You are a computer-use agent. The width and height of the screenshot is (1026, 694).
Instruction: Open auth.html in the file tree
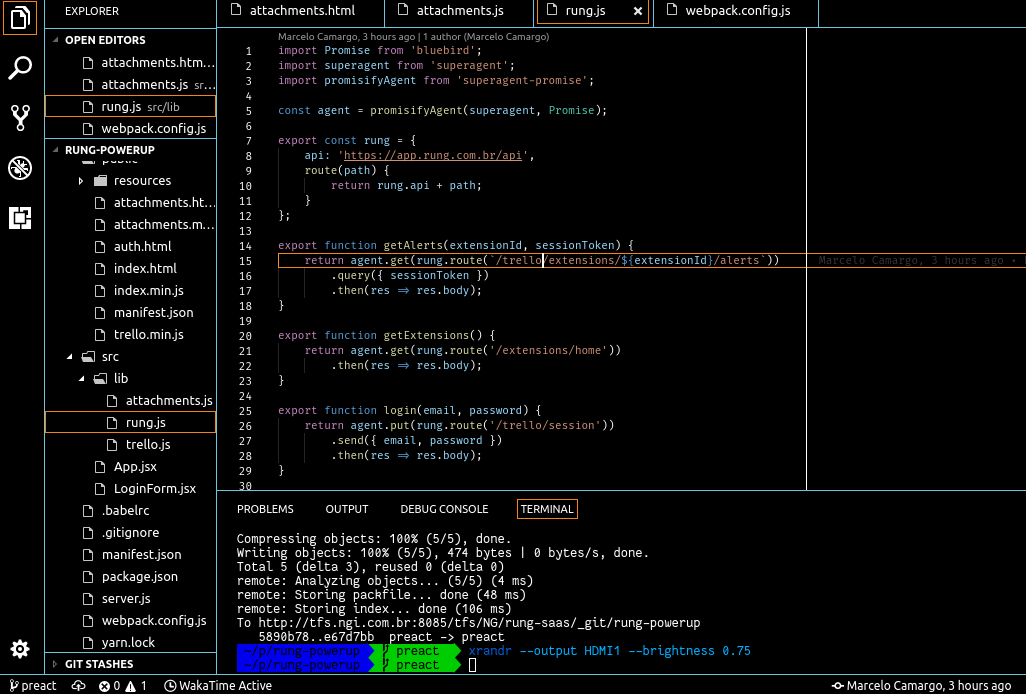130,247
